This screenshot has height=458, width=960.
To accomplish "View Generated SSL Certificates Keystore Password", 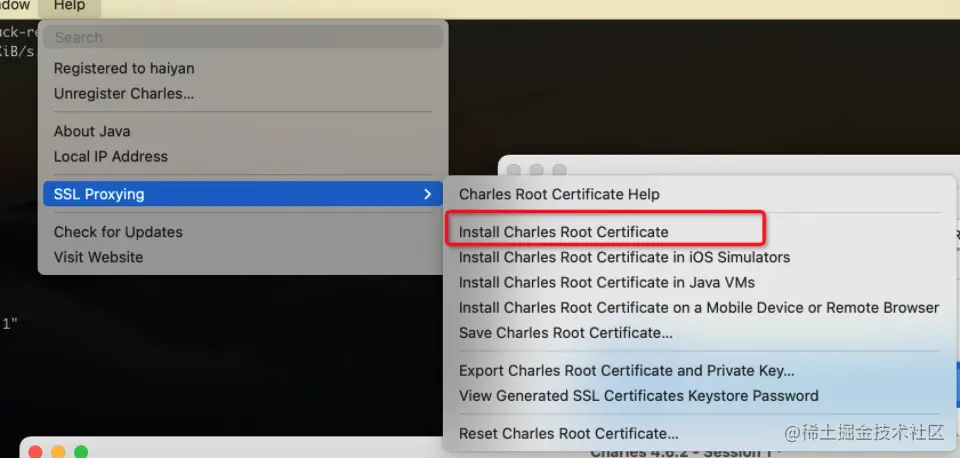I will pos(699,396).
